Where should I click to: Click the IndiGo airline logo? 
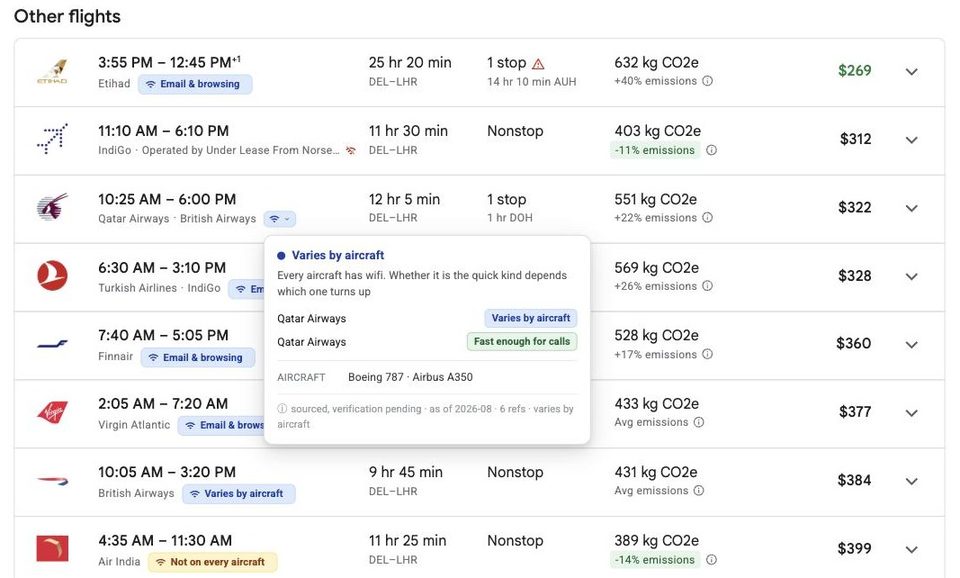(52, 139)
